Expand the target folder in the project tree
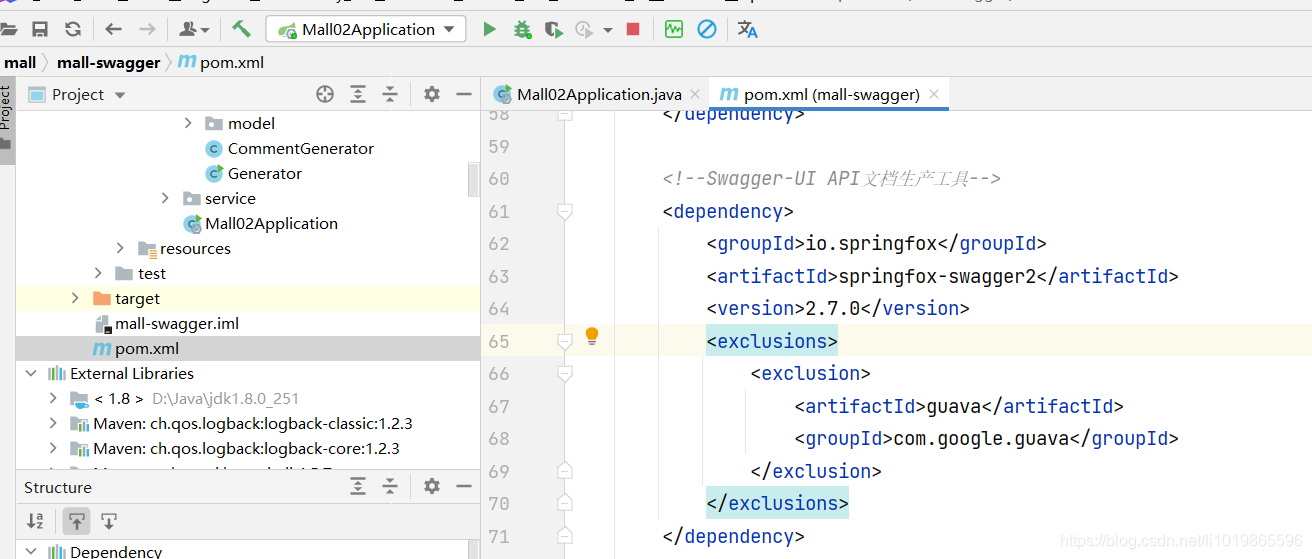The height and width of the screenshot is (559, 1312). pyautogui.click(x=75, y=298)
